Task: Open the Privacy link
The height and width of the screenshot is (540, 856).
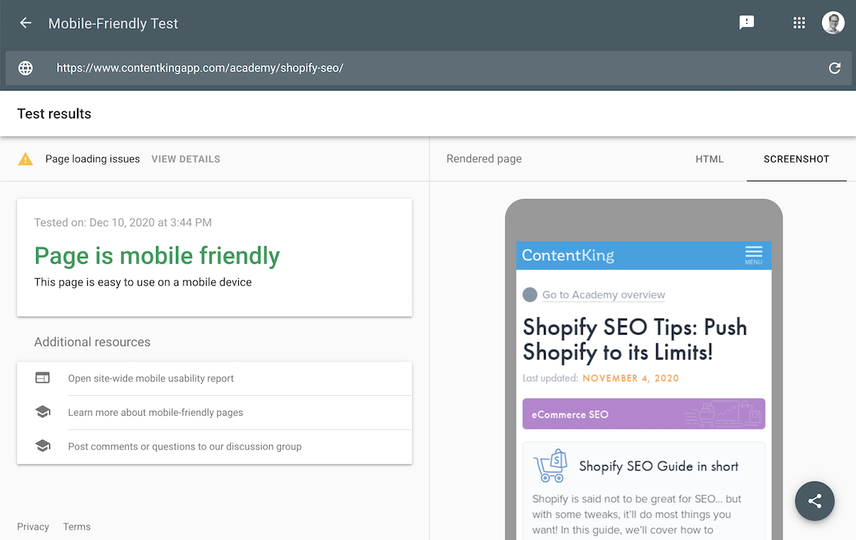Action: (33, 526)
